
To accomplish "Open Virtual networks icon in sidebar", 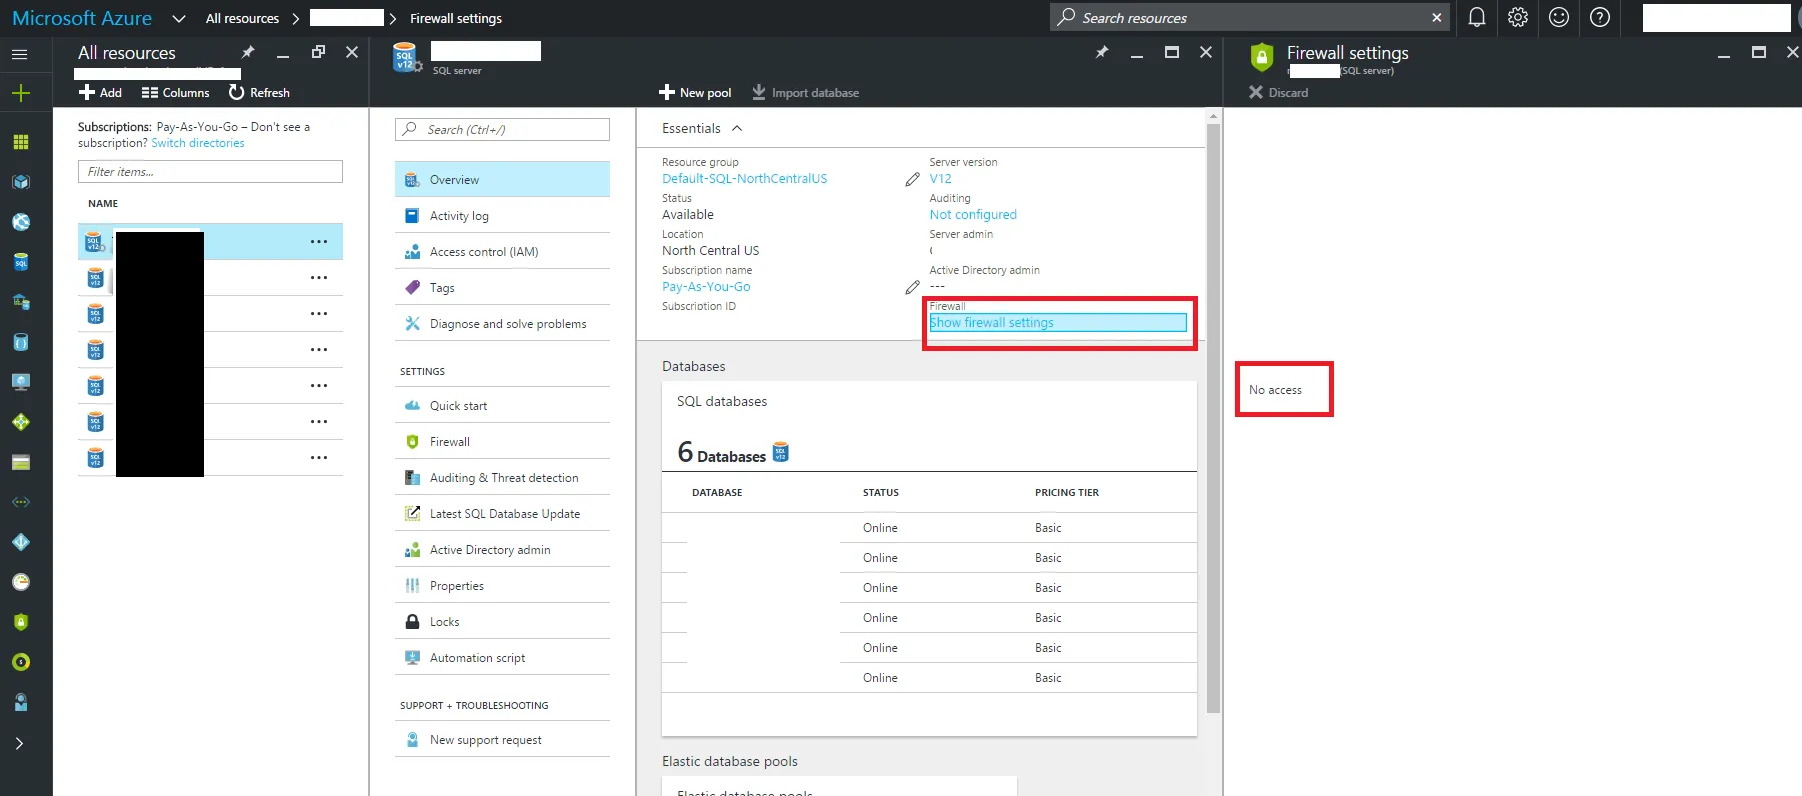I will pyautogui.click(x=20, y=502).
